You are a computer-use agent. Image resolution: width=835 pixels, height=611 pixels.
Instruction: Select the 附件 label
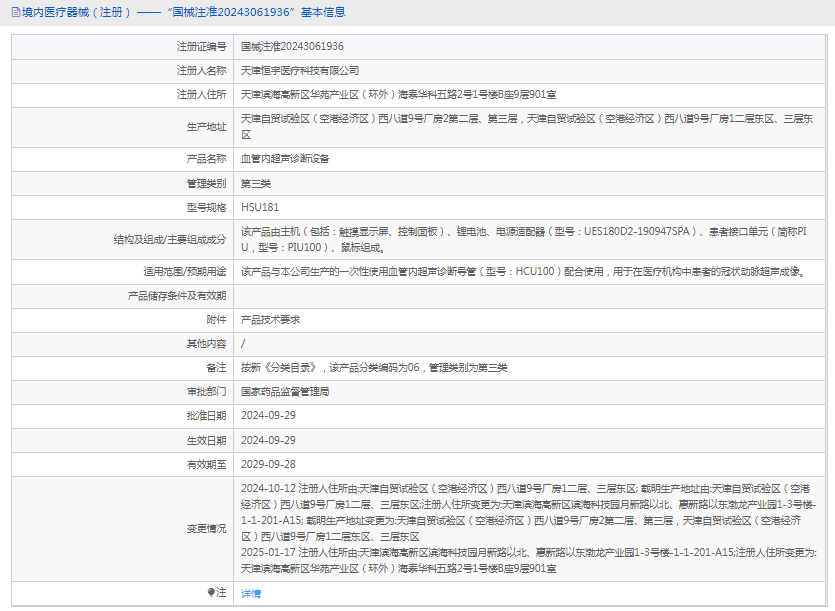(x=216, y=320)
